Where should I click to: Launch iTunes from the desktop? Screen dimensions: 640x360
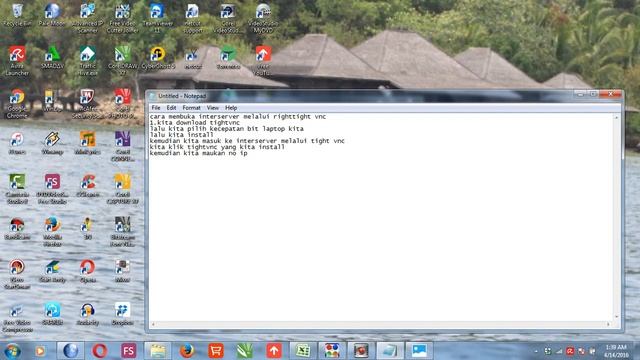click(17, 143)
